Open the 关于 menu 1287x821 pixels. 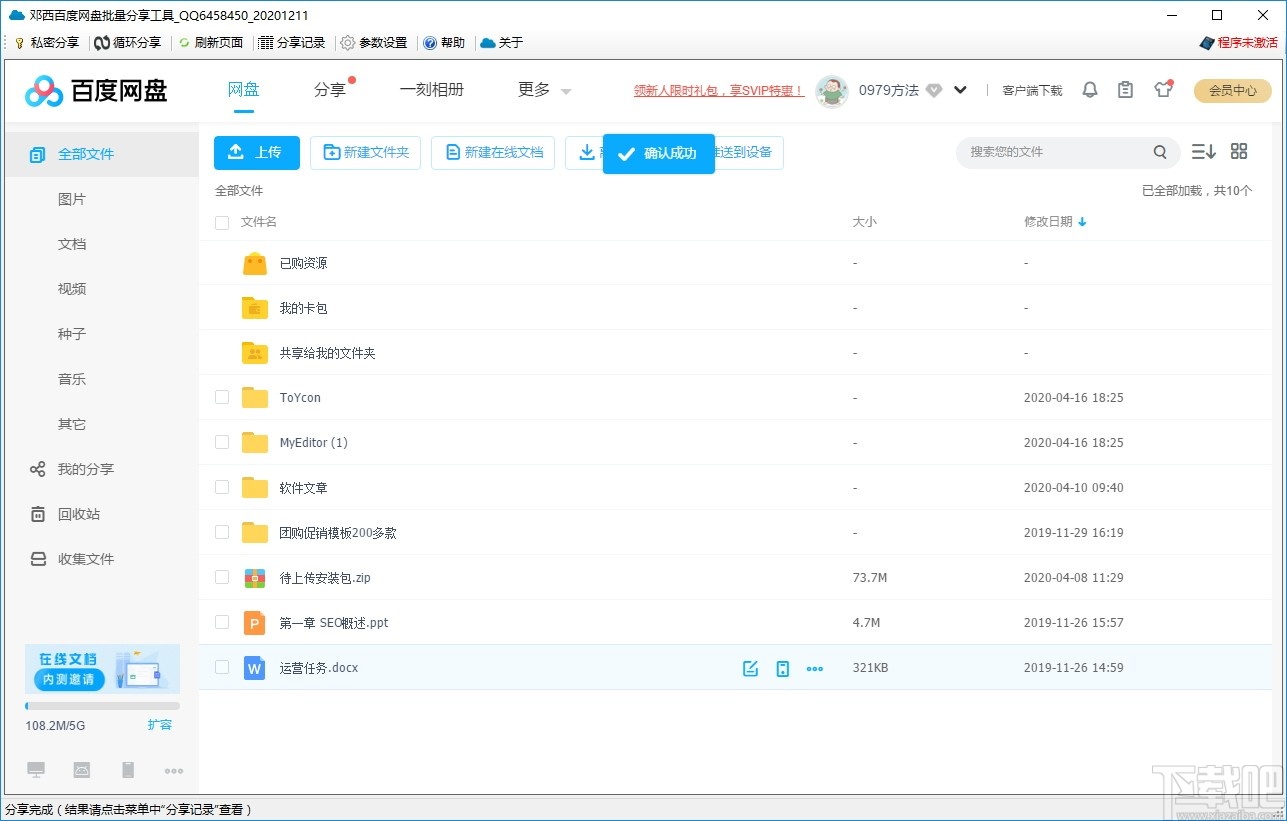click(501, 43)
